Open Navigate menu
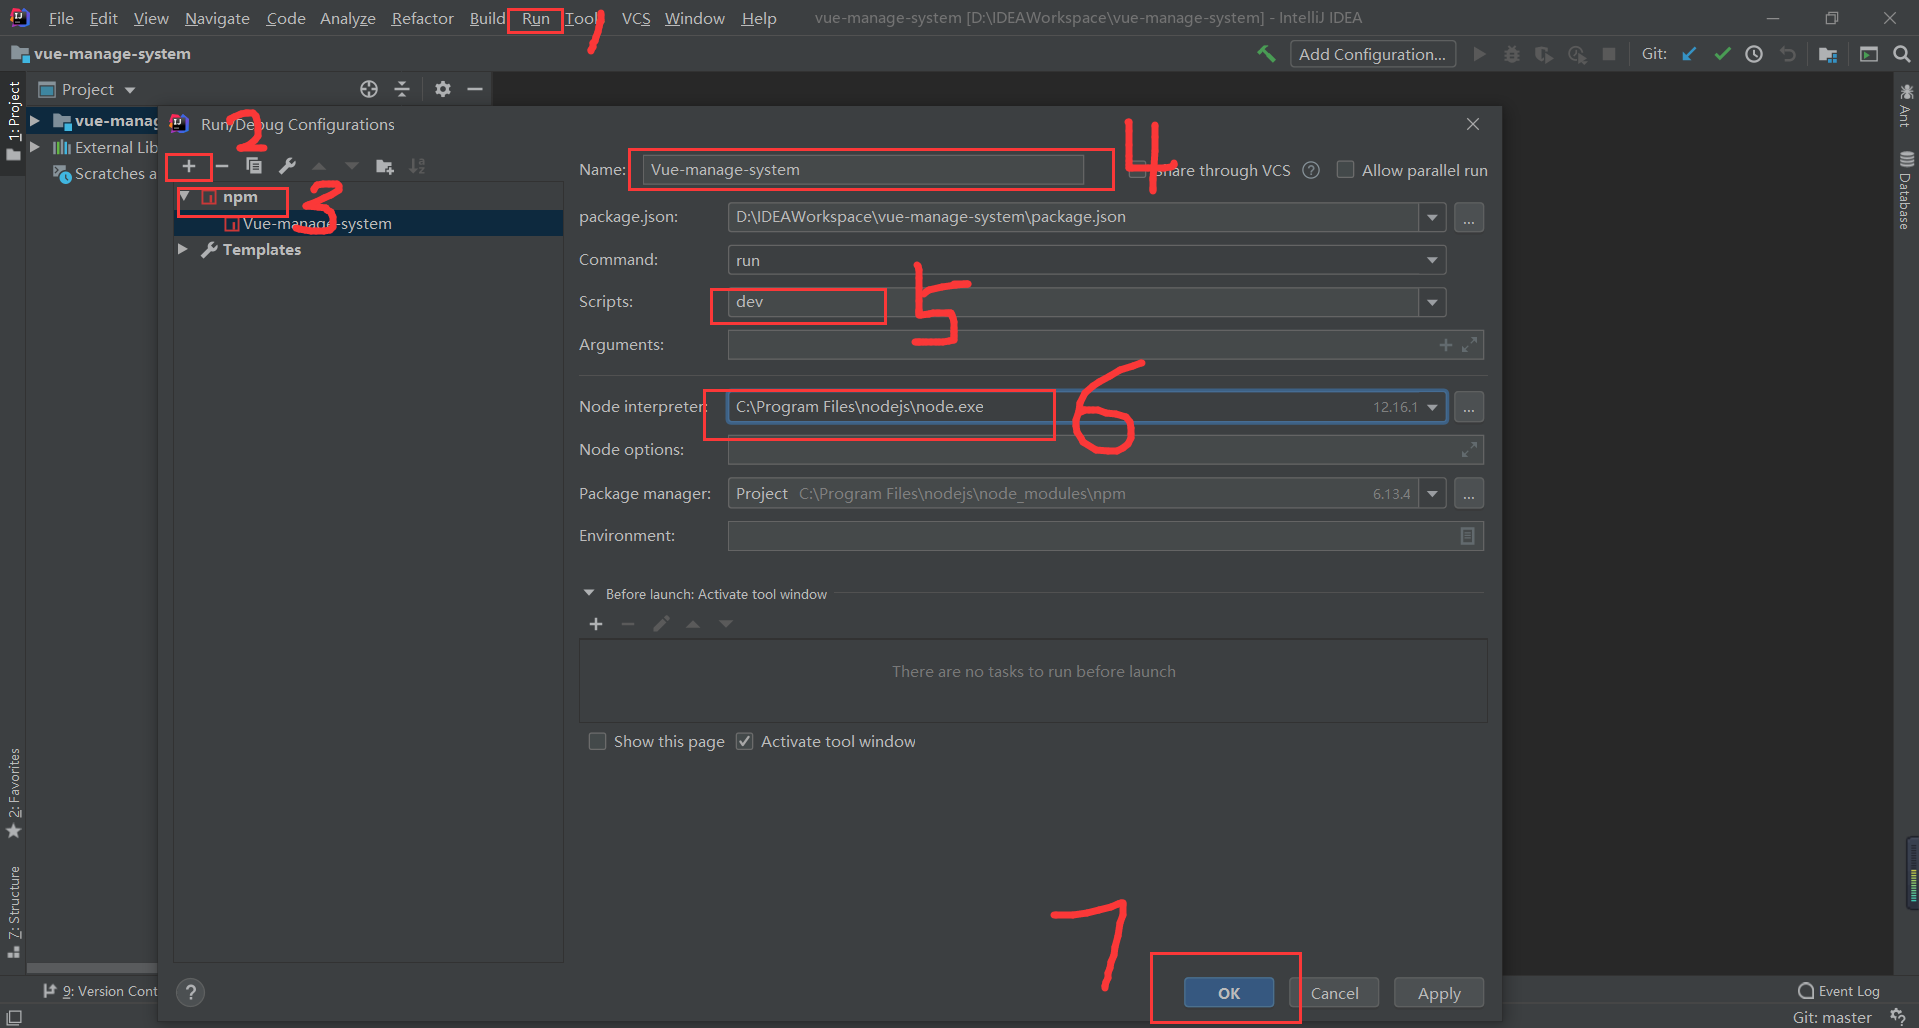The width and height of the screenshot is (1919, 1028). [x=217, y=18]
